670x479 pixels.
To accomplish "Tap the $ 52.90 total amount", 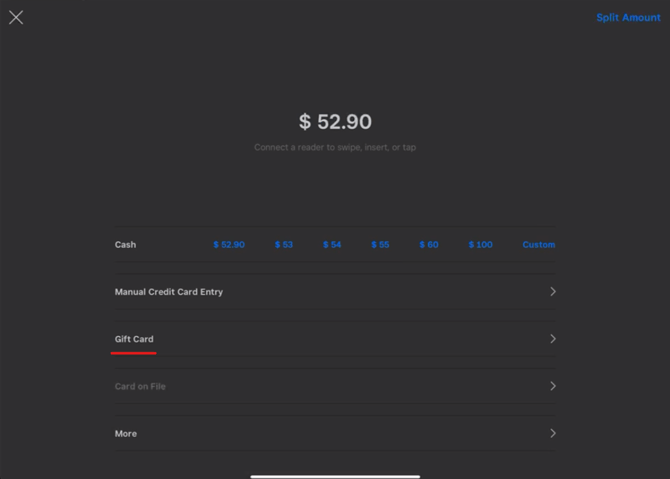I will click(335, 122).
